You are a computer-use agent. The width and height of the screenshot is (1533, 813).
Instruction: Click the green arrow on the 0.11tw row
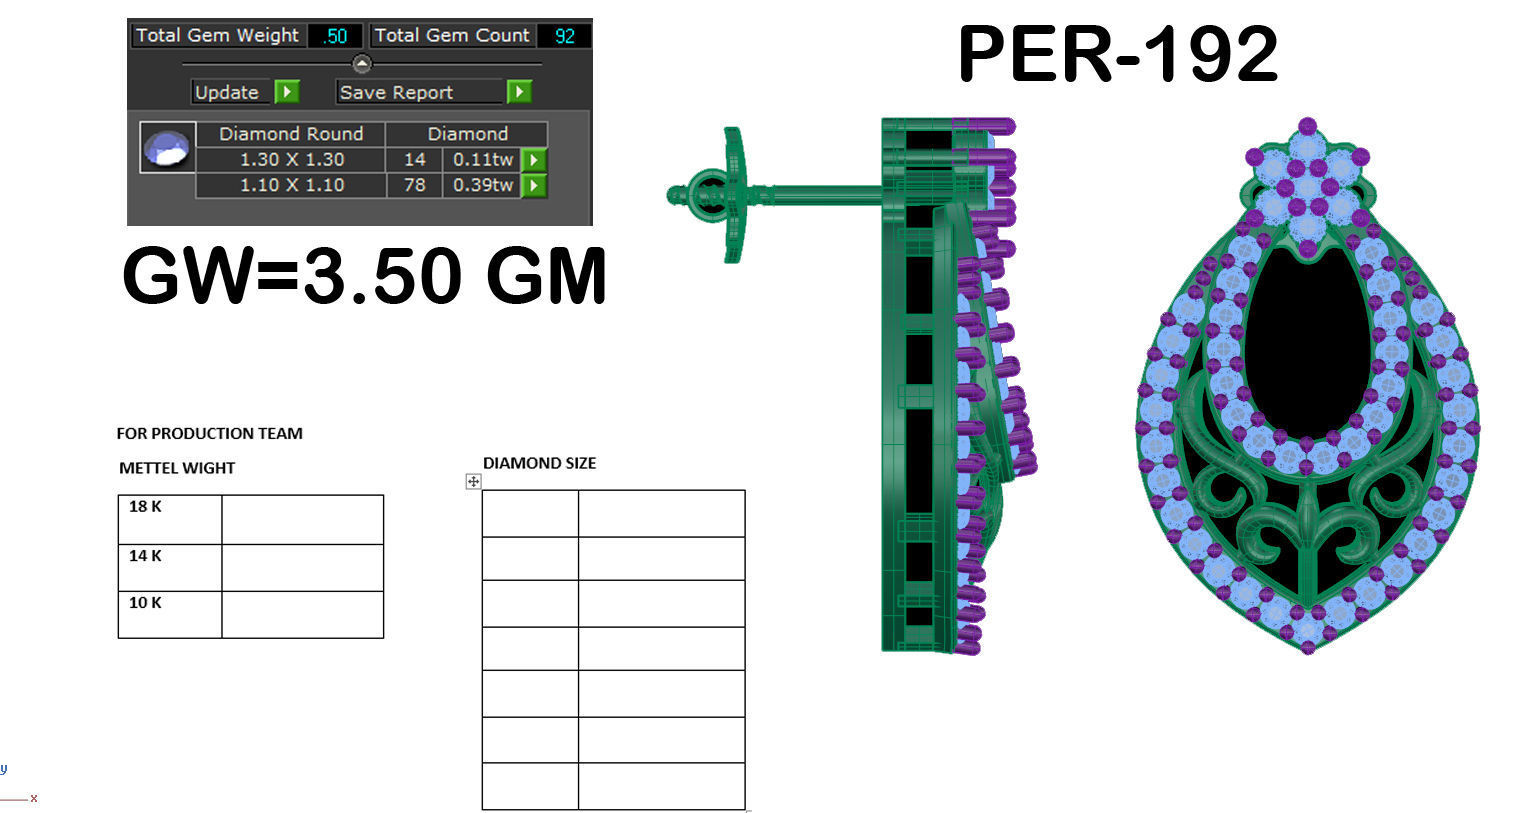pyautogui.click(x=534, y=160)
